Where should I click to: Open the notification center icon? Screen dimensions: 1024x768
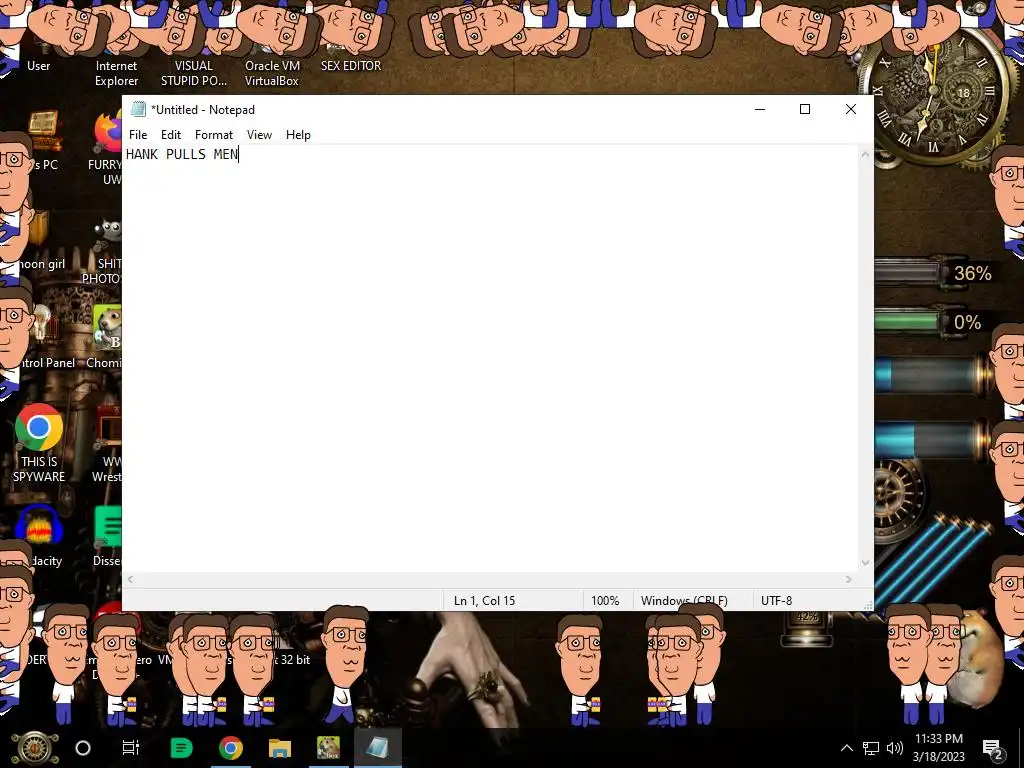(x=992, y=748)
